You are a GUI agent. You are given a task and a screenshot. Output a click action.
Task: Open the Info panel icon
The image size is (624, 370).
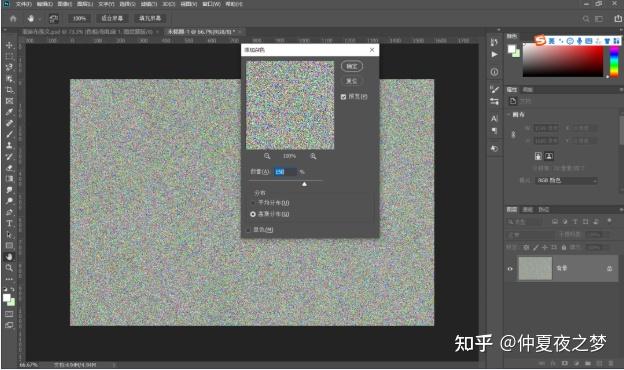pos(494,72)
